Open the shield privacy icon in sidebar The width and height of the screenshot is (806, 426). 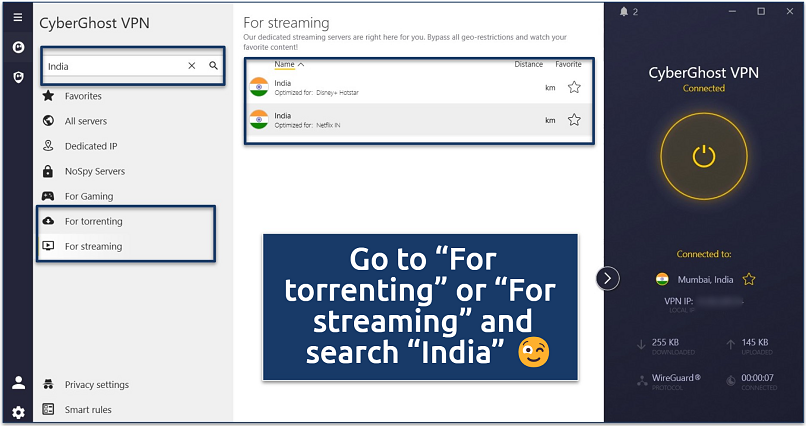click(17, 77)
